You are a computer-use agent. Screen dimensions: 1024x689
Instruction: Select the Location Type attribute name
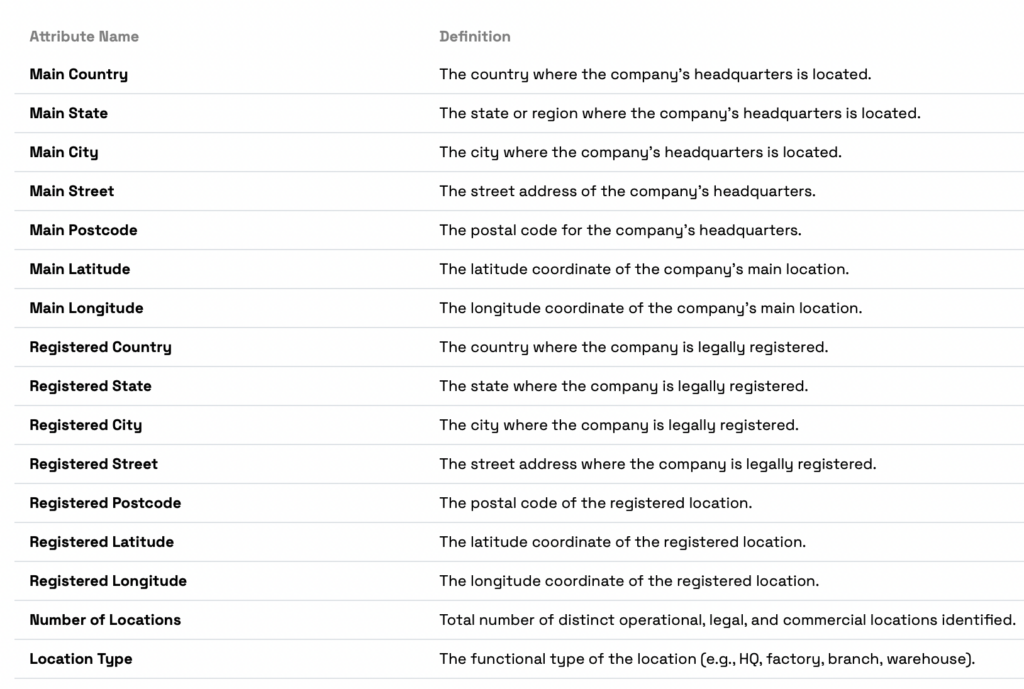(81, 659)
